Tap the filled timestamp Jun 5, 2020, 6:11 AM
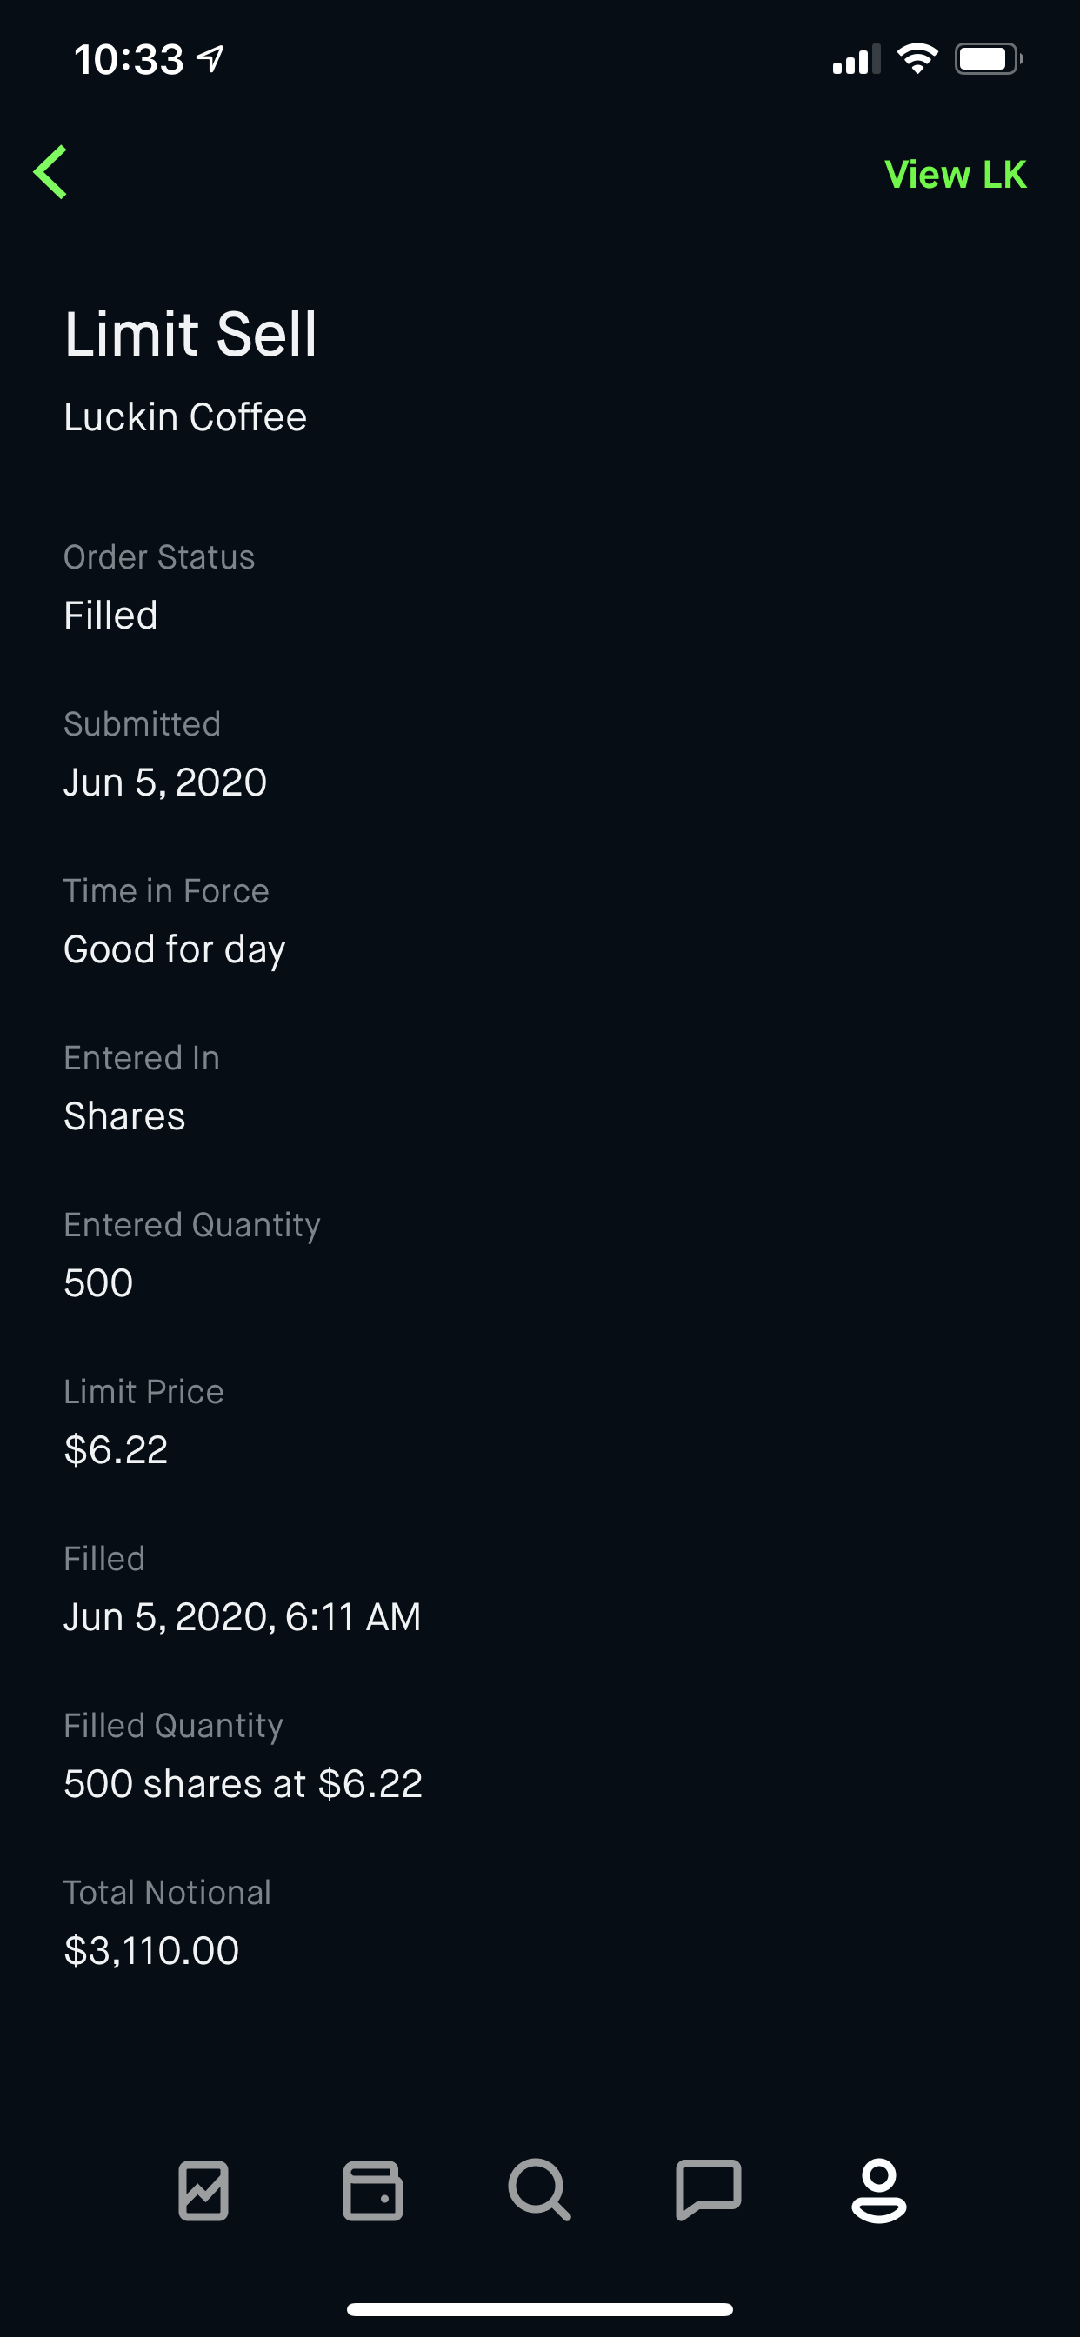Image resolution: width=1080 pixels, height=2337 pixels. pos(242,1617)
